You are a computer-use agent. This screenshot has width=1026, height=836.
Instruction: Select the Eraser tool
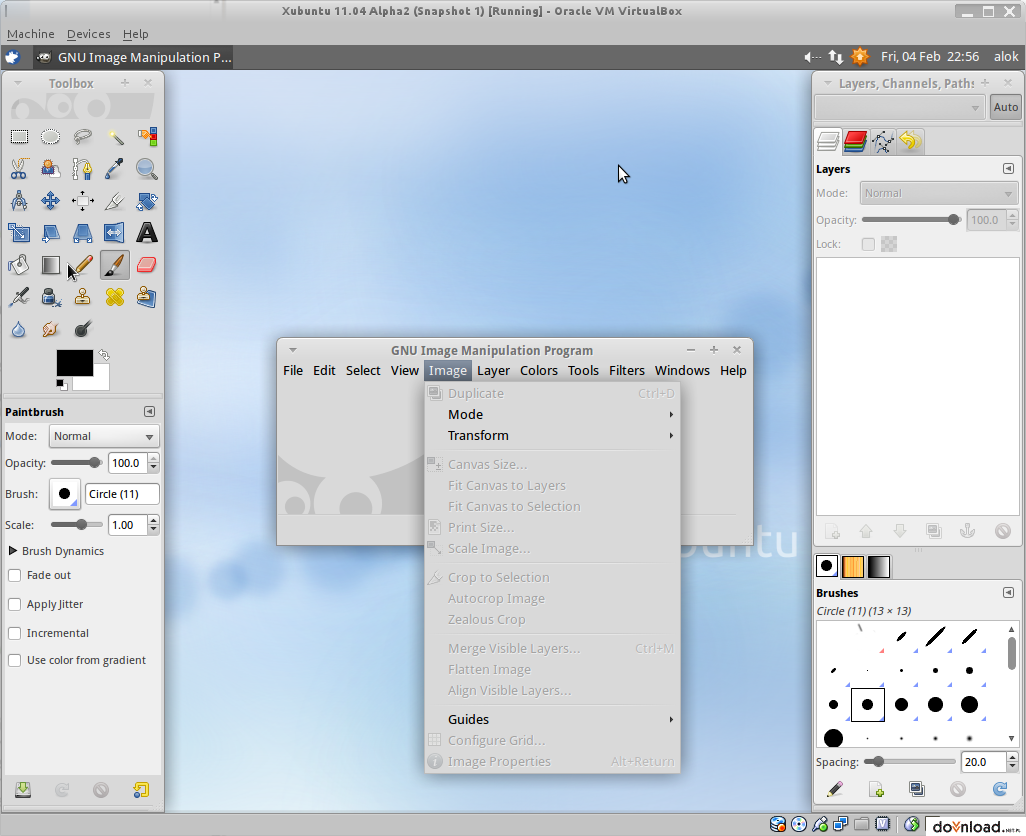[147, 265]
